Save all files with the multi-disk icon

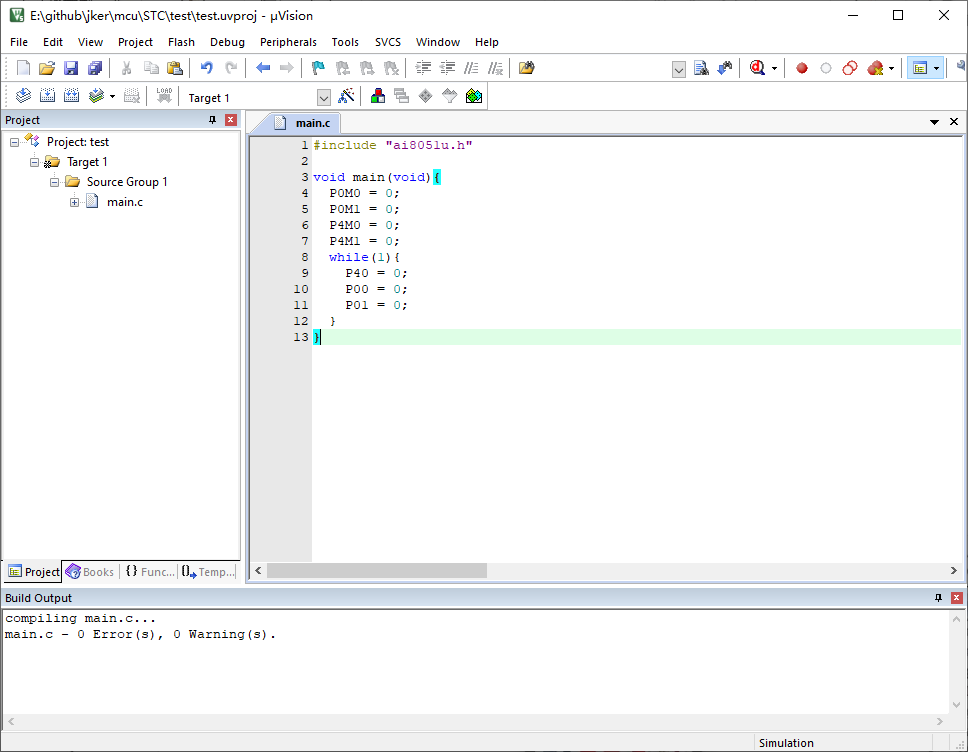(x=95, y=68)
